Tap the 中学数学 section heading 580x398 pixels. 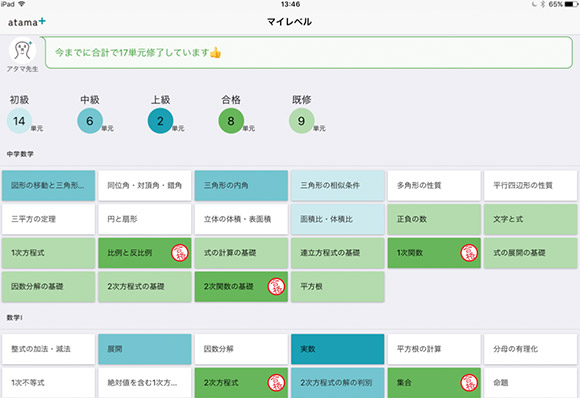point(20,154)
